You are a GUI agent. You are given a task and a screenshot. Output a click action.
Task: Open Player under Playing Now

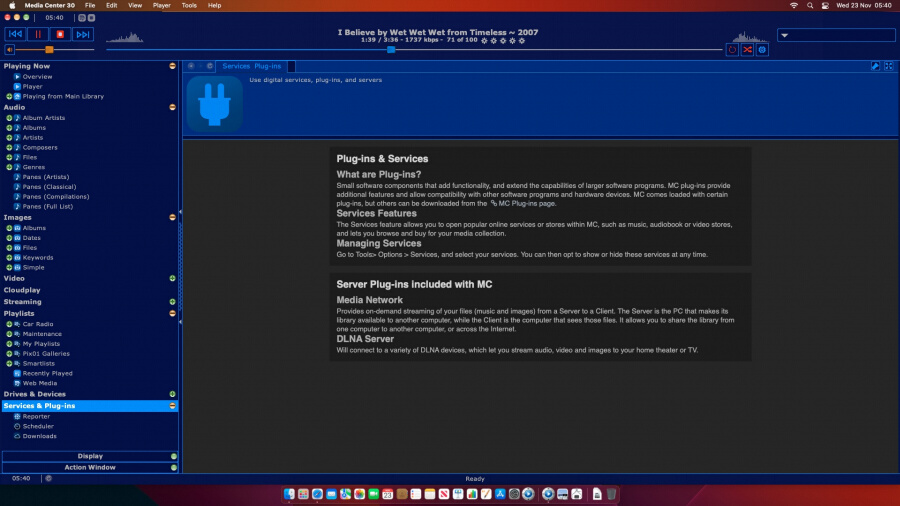point(33,86)
